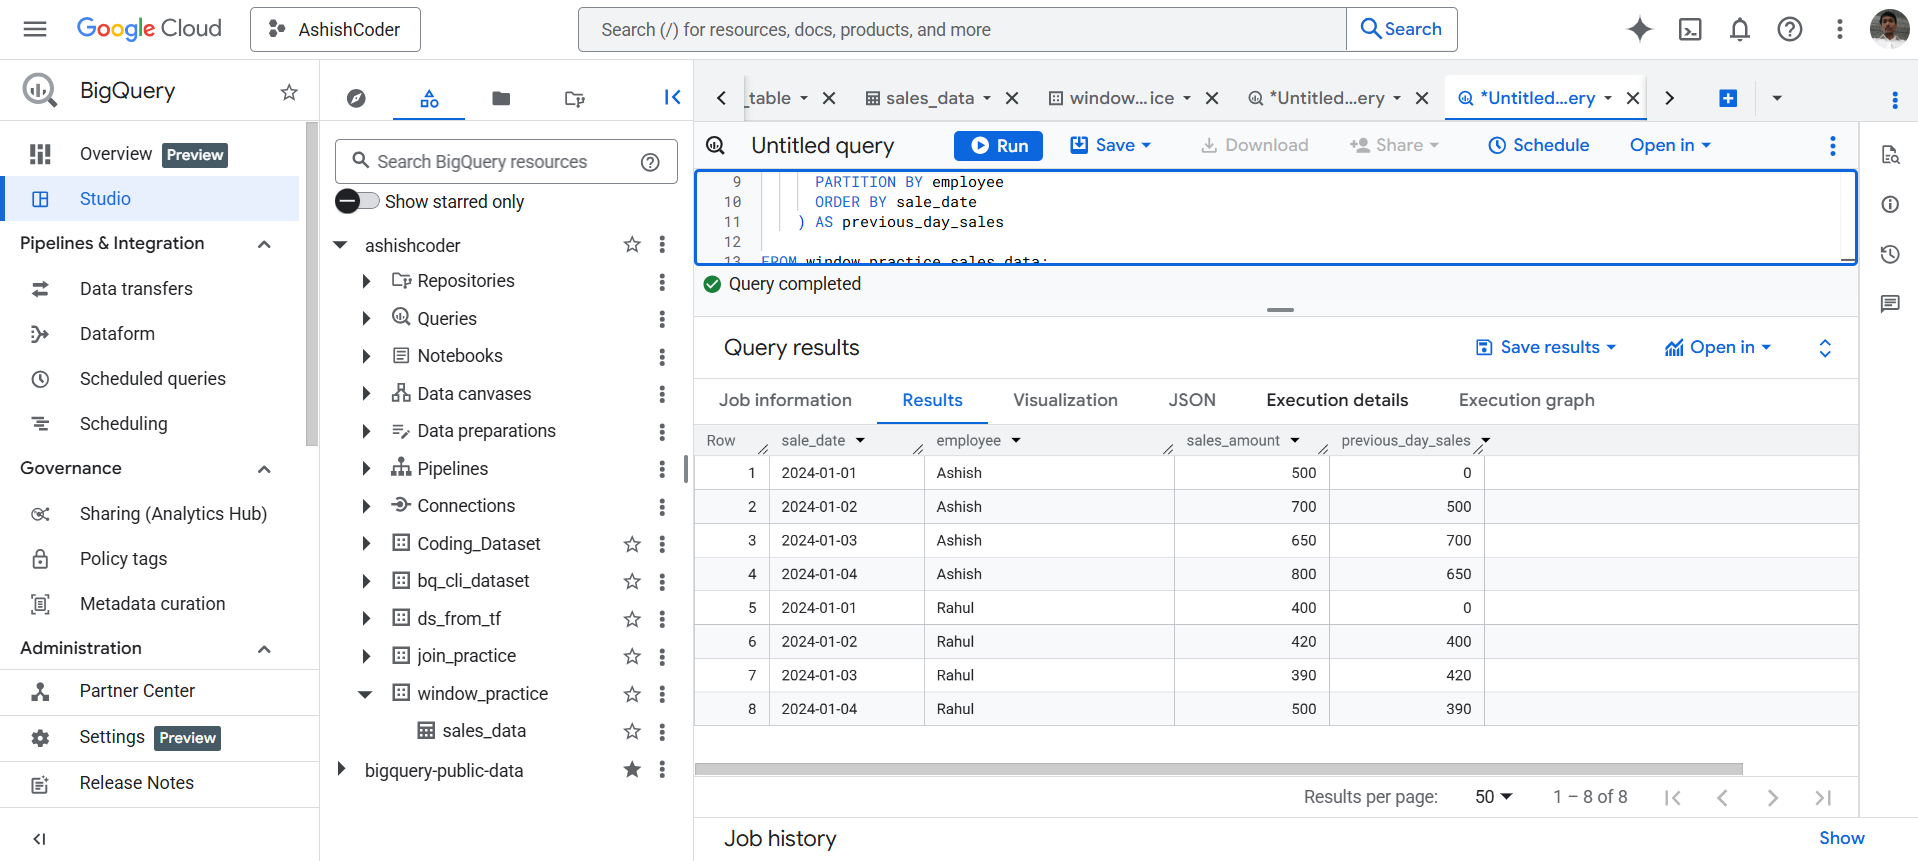The height and width of the screenshot is (861, 1918).
Task: Star the ashishcoder project
Action: [x=632, y=244]
